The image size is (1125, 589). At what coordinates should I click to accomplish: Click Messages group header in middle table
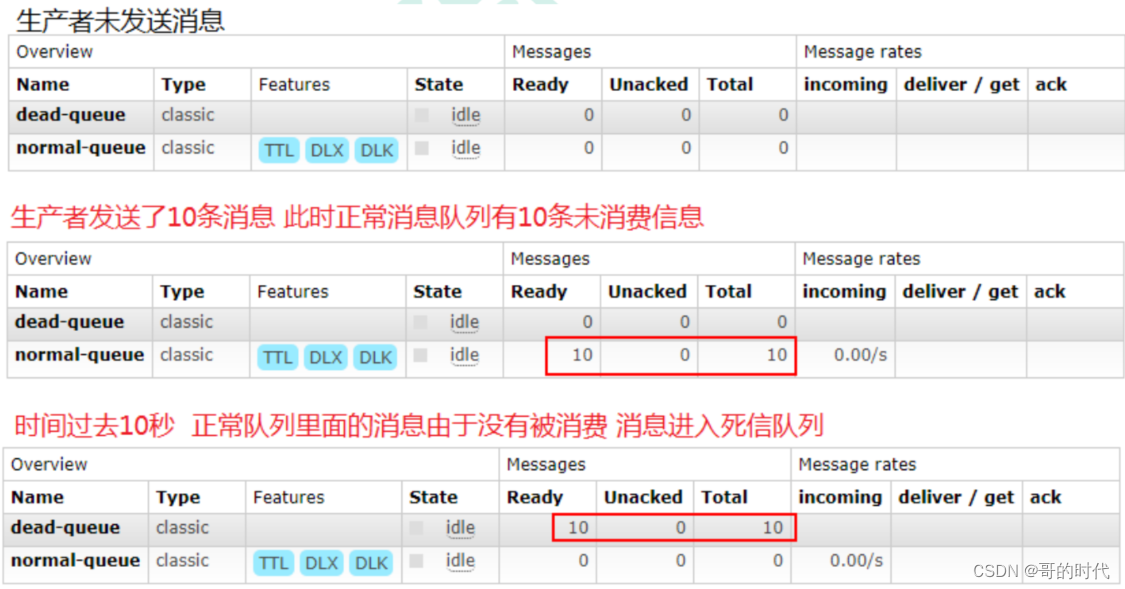tap(550, 258)
